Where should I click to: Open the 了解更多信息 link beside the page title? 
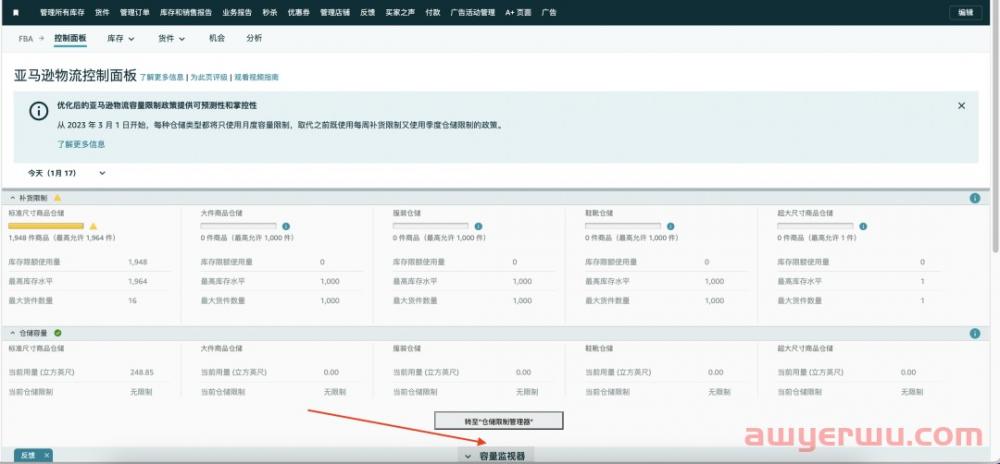point(162,77)
